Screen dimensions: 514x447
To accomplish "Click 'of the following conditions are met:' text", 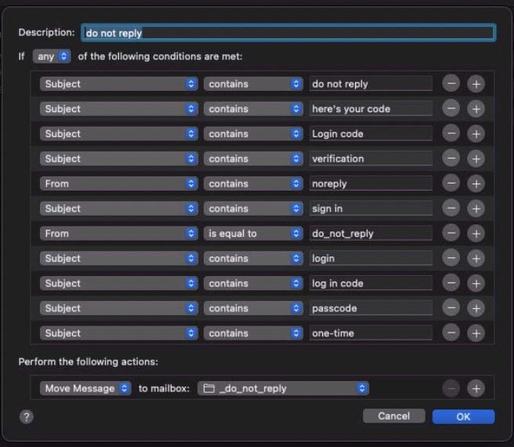I will point(160,56).
